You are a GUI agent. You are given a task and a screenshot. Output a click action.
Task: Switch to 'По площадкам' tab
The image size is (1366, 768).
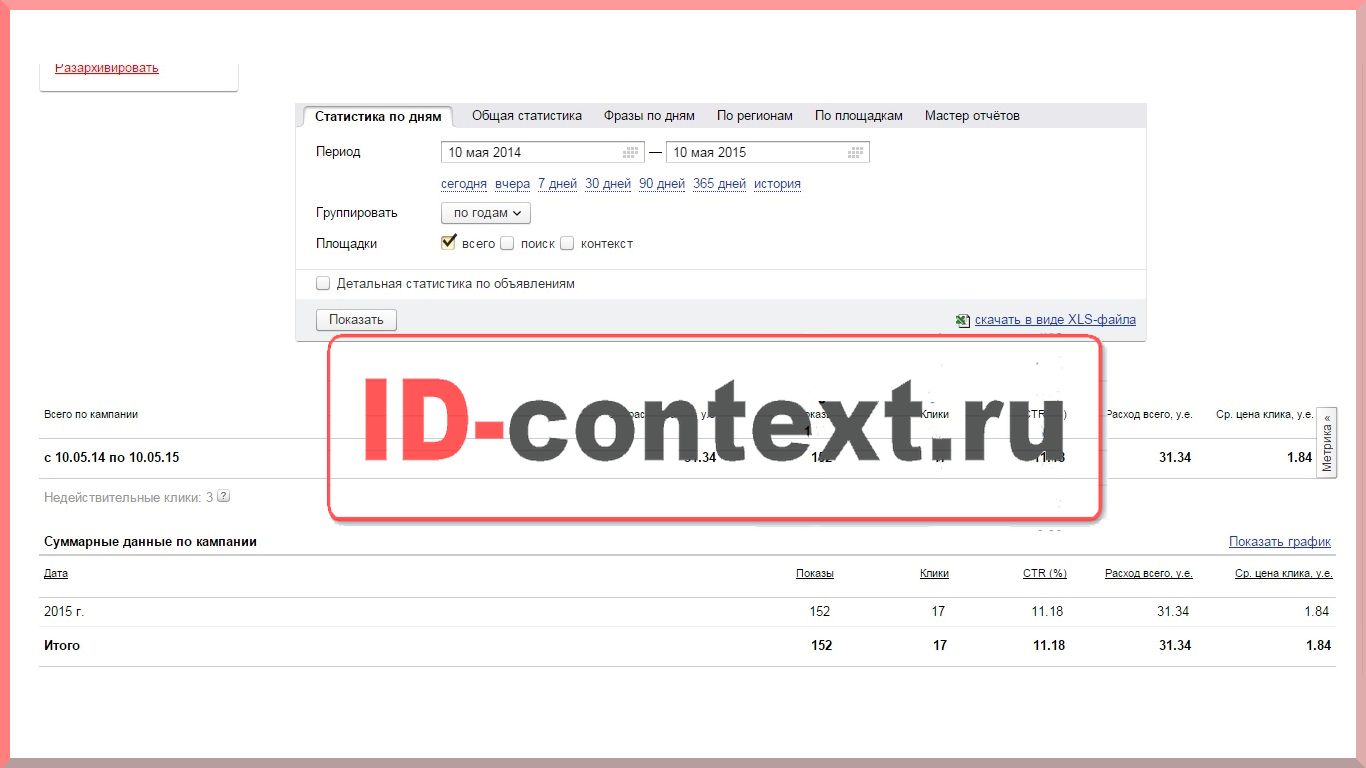pyautogui.click(x=859, y=115)
